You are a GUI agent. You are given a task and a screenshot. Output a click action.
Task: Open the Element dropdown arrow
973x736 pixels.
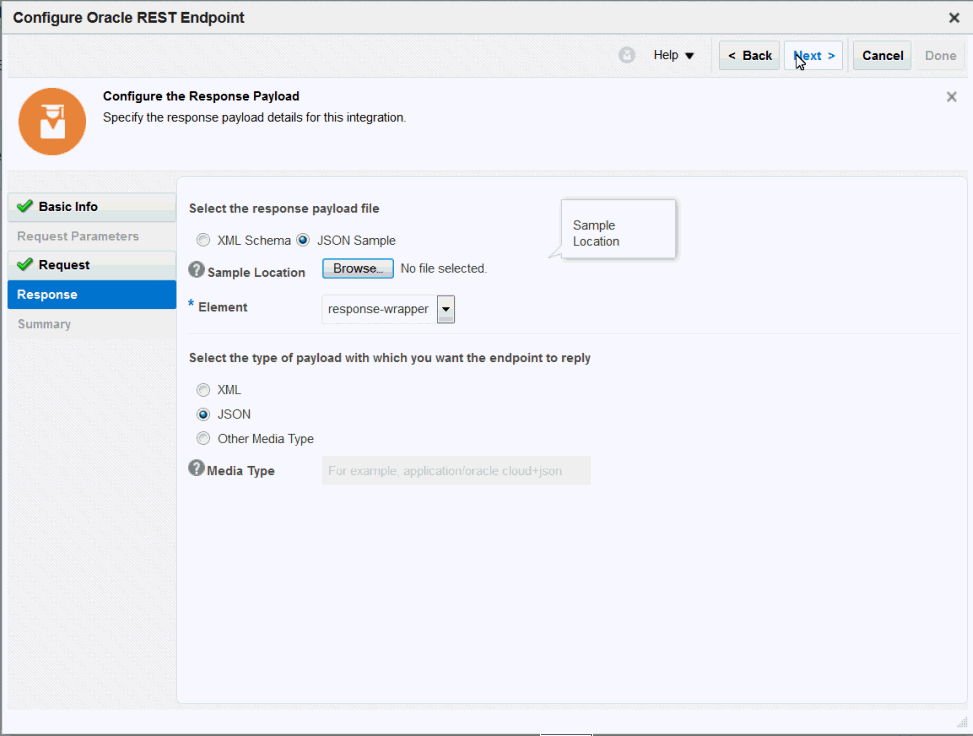coord(446,309)
